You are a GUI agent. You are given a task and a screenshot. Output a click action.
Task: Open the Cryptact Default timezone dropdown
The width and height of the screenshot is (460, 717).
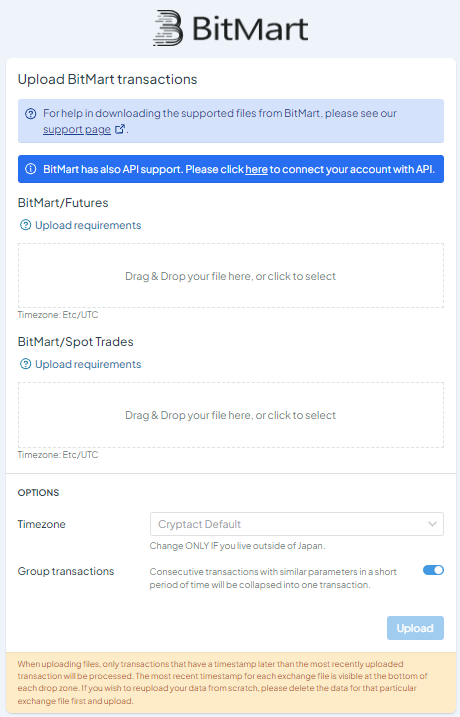[297, 524]
